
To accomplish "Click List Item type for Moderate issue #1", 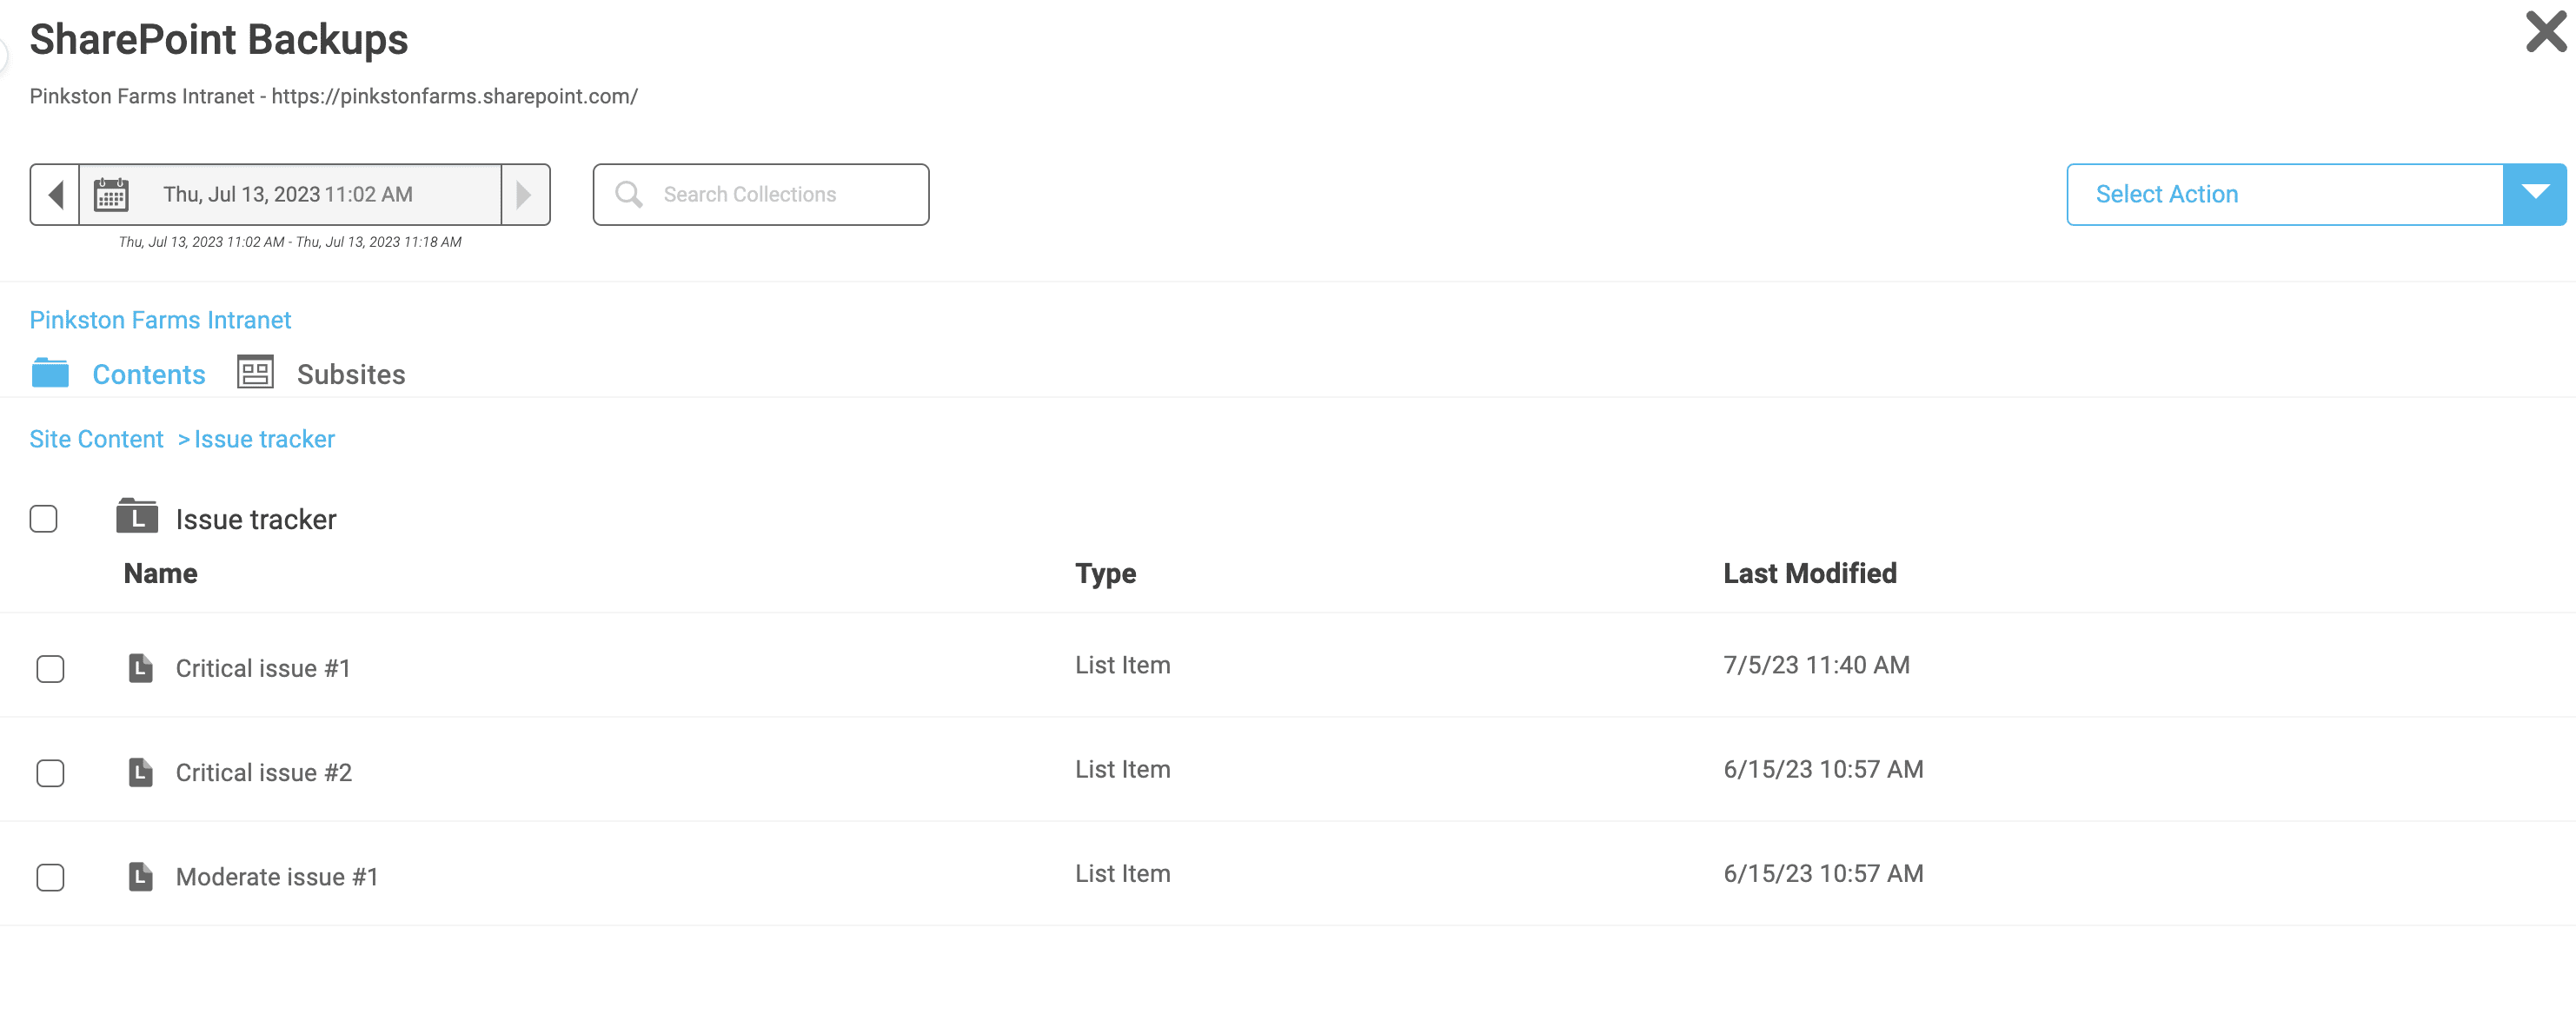I will point(1122,873).
